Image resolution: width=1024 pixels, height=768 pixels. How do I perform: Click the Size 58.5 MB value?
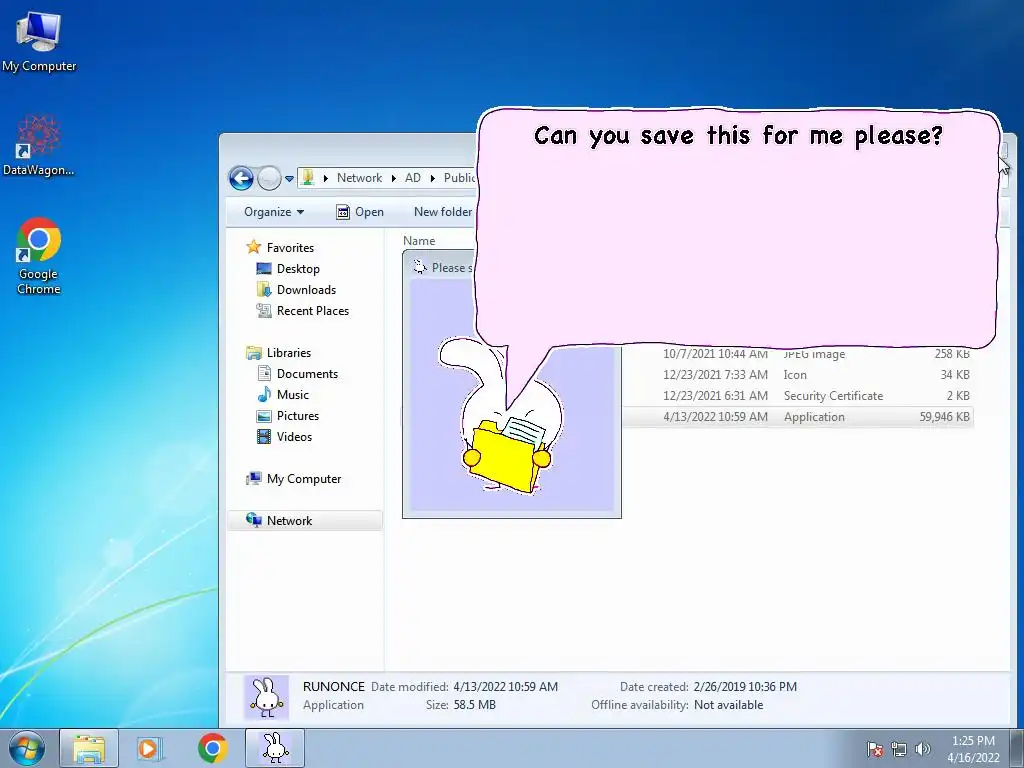point(474,705)
